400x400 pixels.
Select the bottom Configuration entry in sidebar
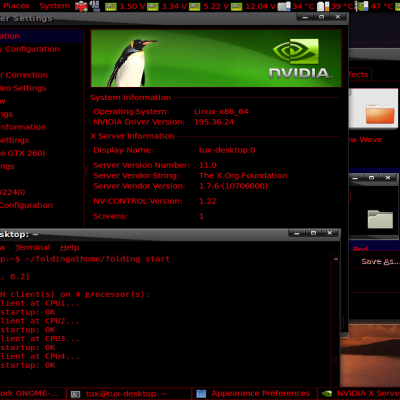pos(26,205)
